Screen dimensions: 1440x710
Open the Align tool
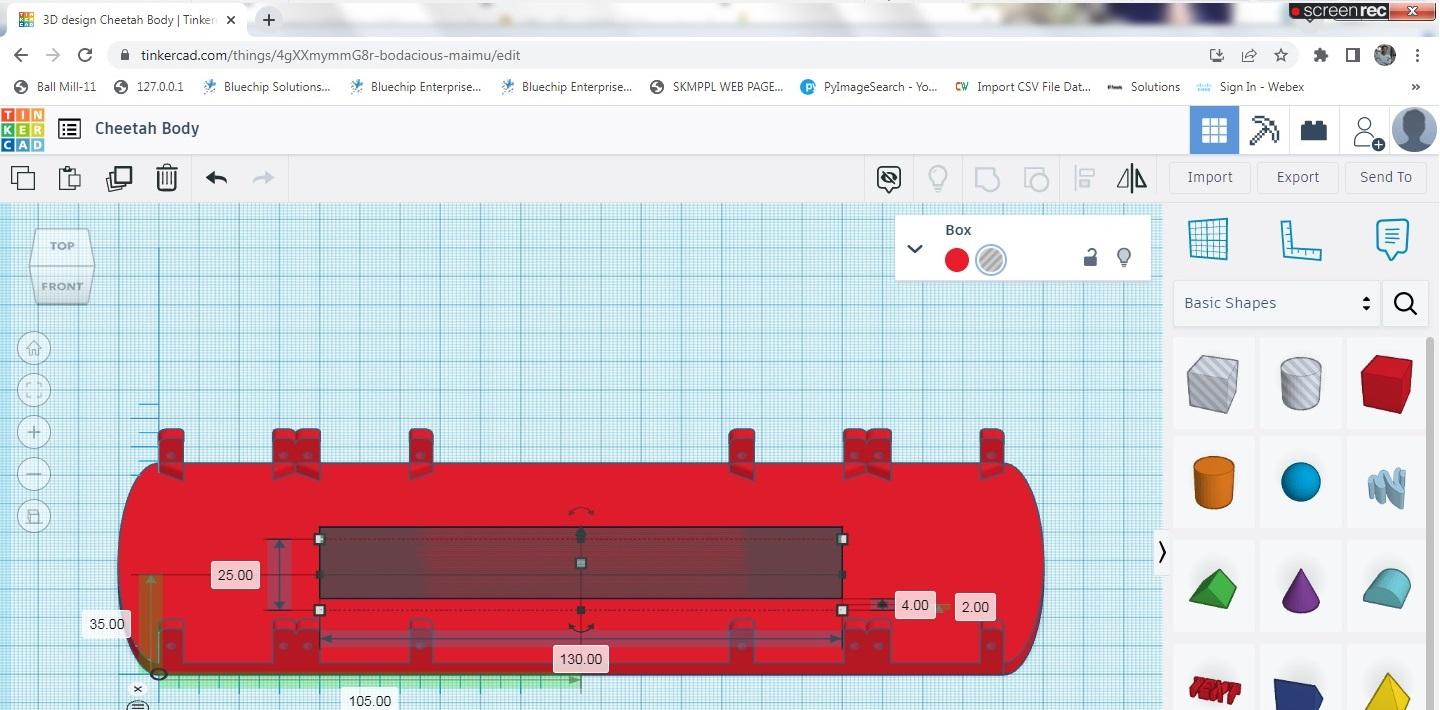pyautogui.click(x=1084, y=179)
